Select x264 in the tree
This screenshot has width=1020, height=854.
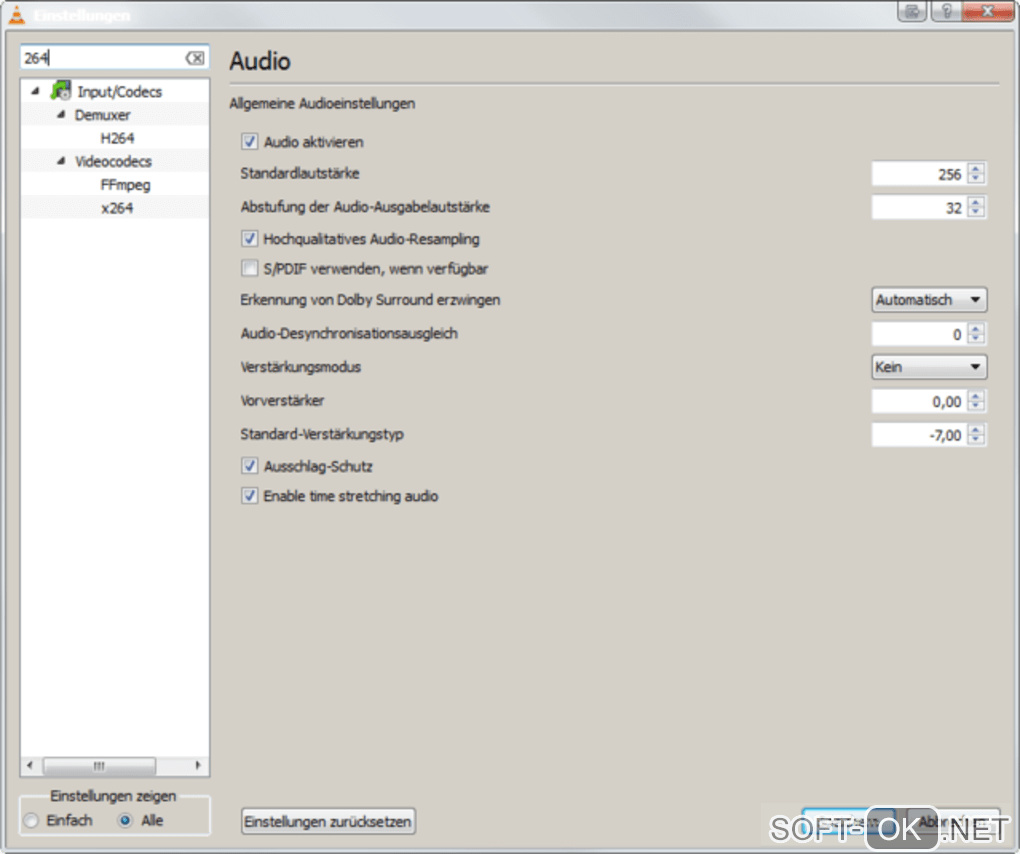[x=117, y=208]
